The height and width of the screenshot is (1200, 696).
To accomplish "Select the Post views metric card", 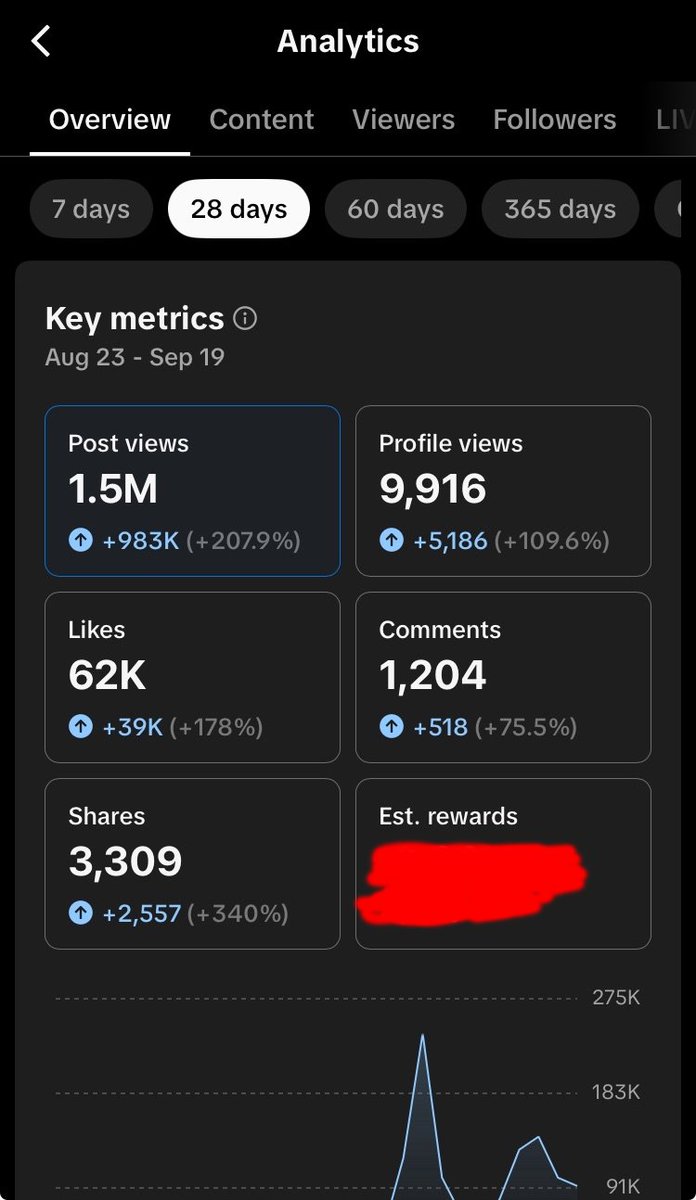I will tap(192, 491).
